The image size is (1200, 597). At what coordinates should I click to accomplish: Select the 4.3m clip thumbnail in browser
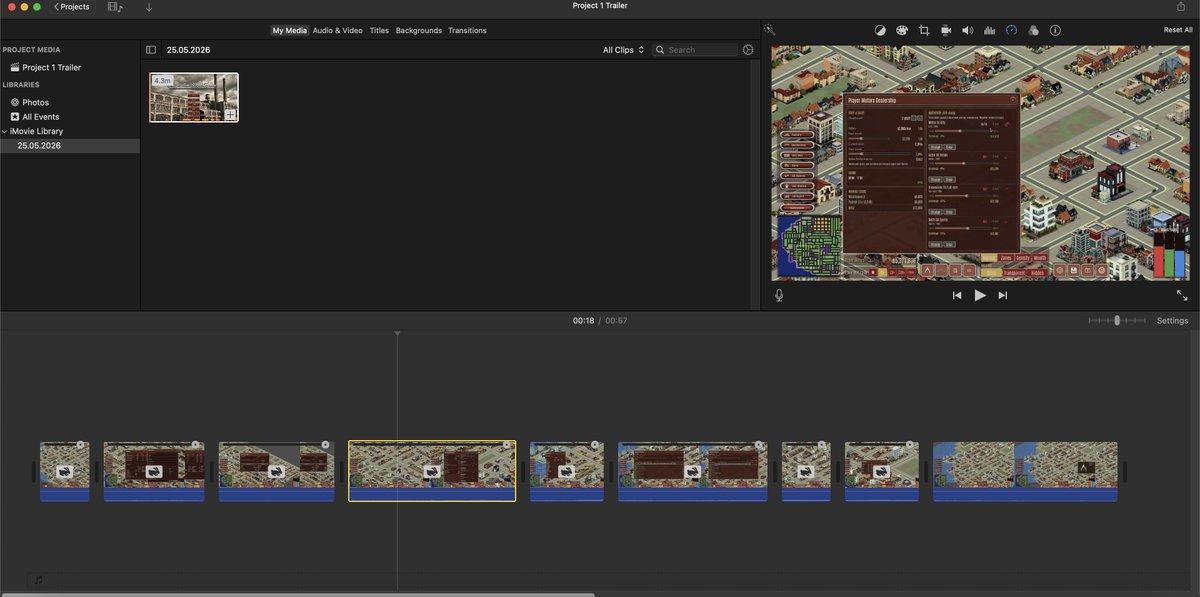(194, 97)
